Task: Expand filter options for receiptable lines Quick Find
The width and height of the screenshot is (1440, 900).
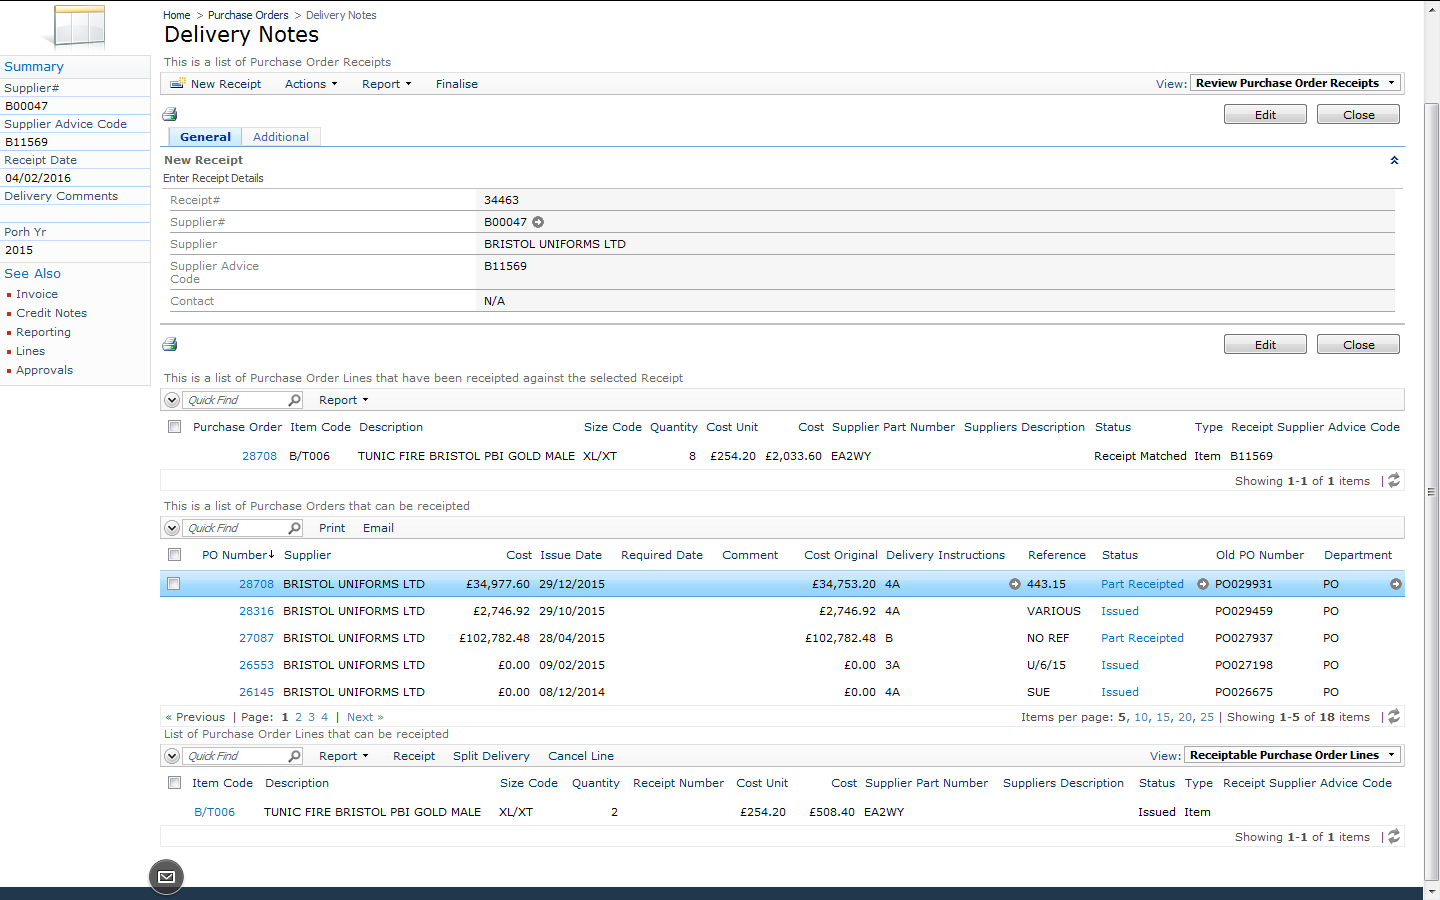Action: pos(172,756)
